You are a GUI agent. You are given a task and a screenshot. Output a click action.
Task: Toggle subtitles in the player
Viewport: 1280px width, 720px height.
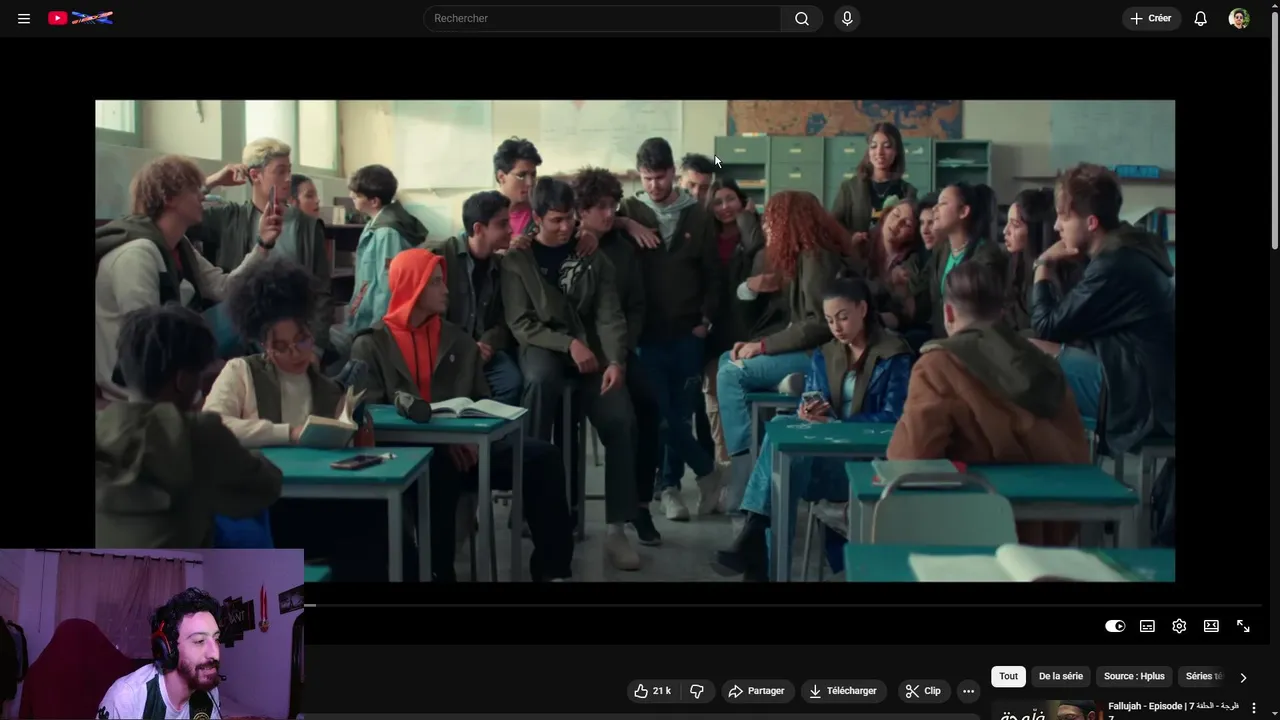(x=1147, y=626)
